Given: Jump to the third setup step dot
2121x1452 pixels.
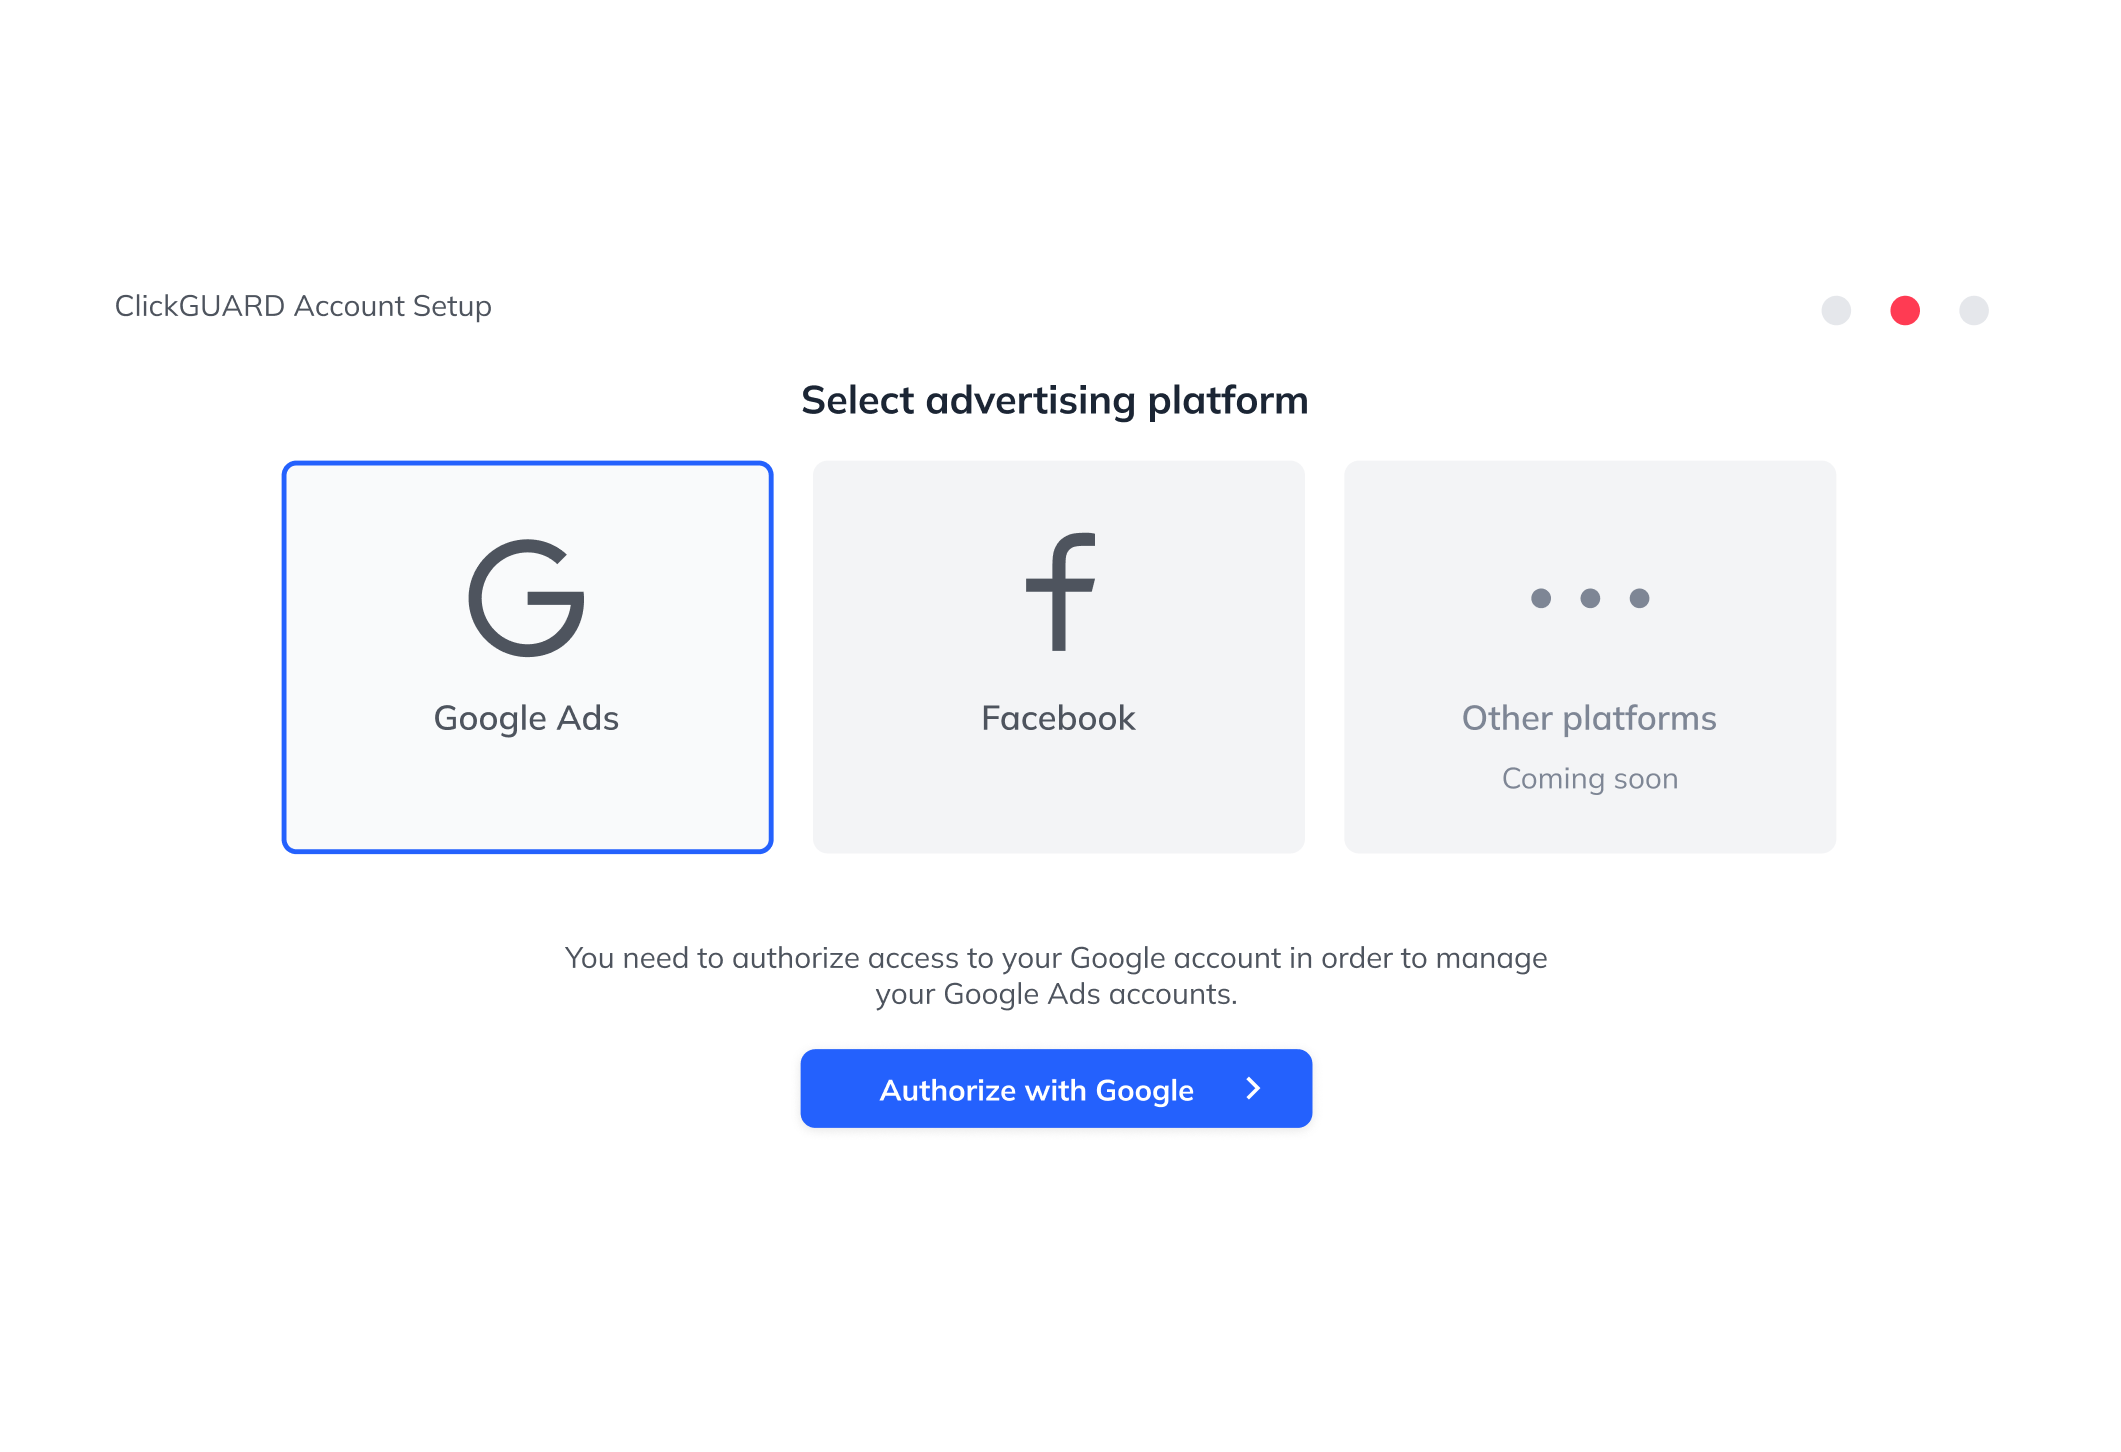Looking at the screenshot, I should (x=1974, y=310).
